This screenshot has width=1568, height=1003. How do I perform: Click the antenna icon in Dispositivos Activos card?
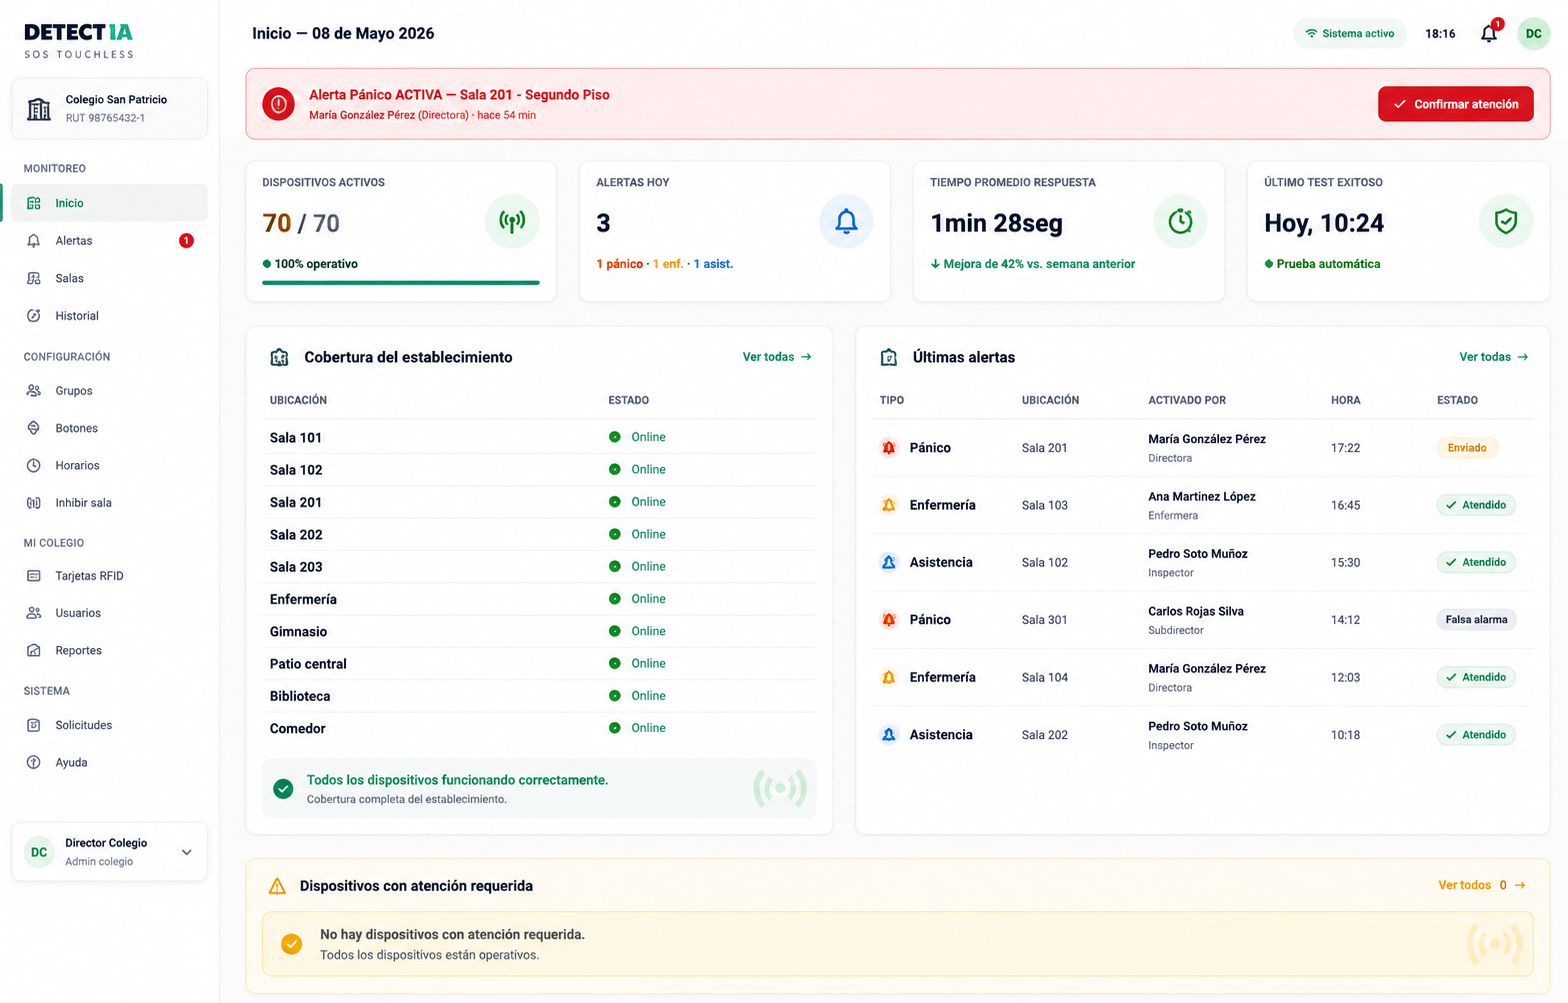512,221
